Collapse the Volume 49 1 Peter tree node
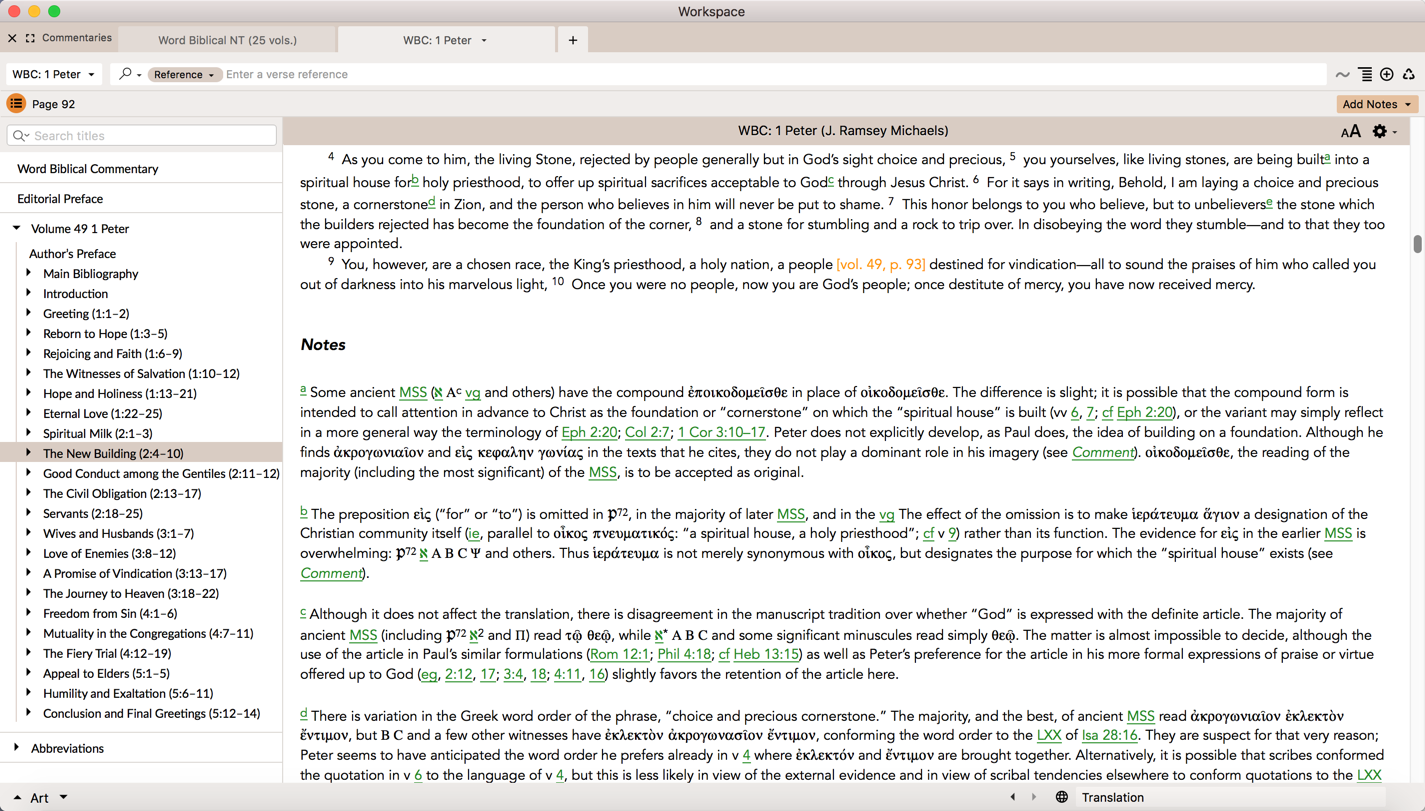The image size is (1425, 811). coord(17,229)
